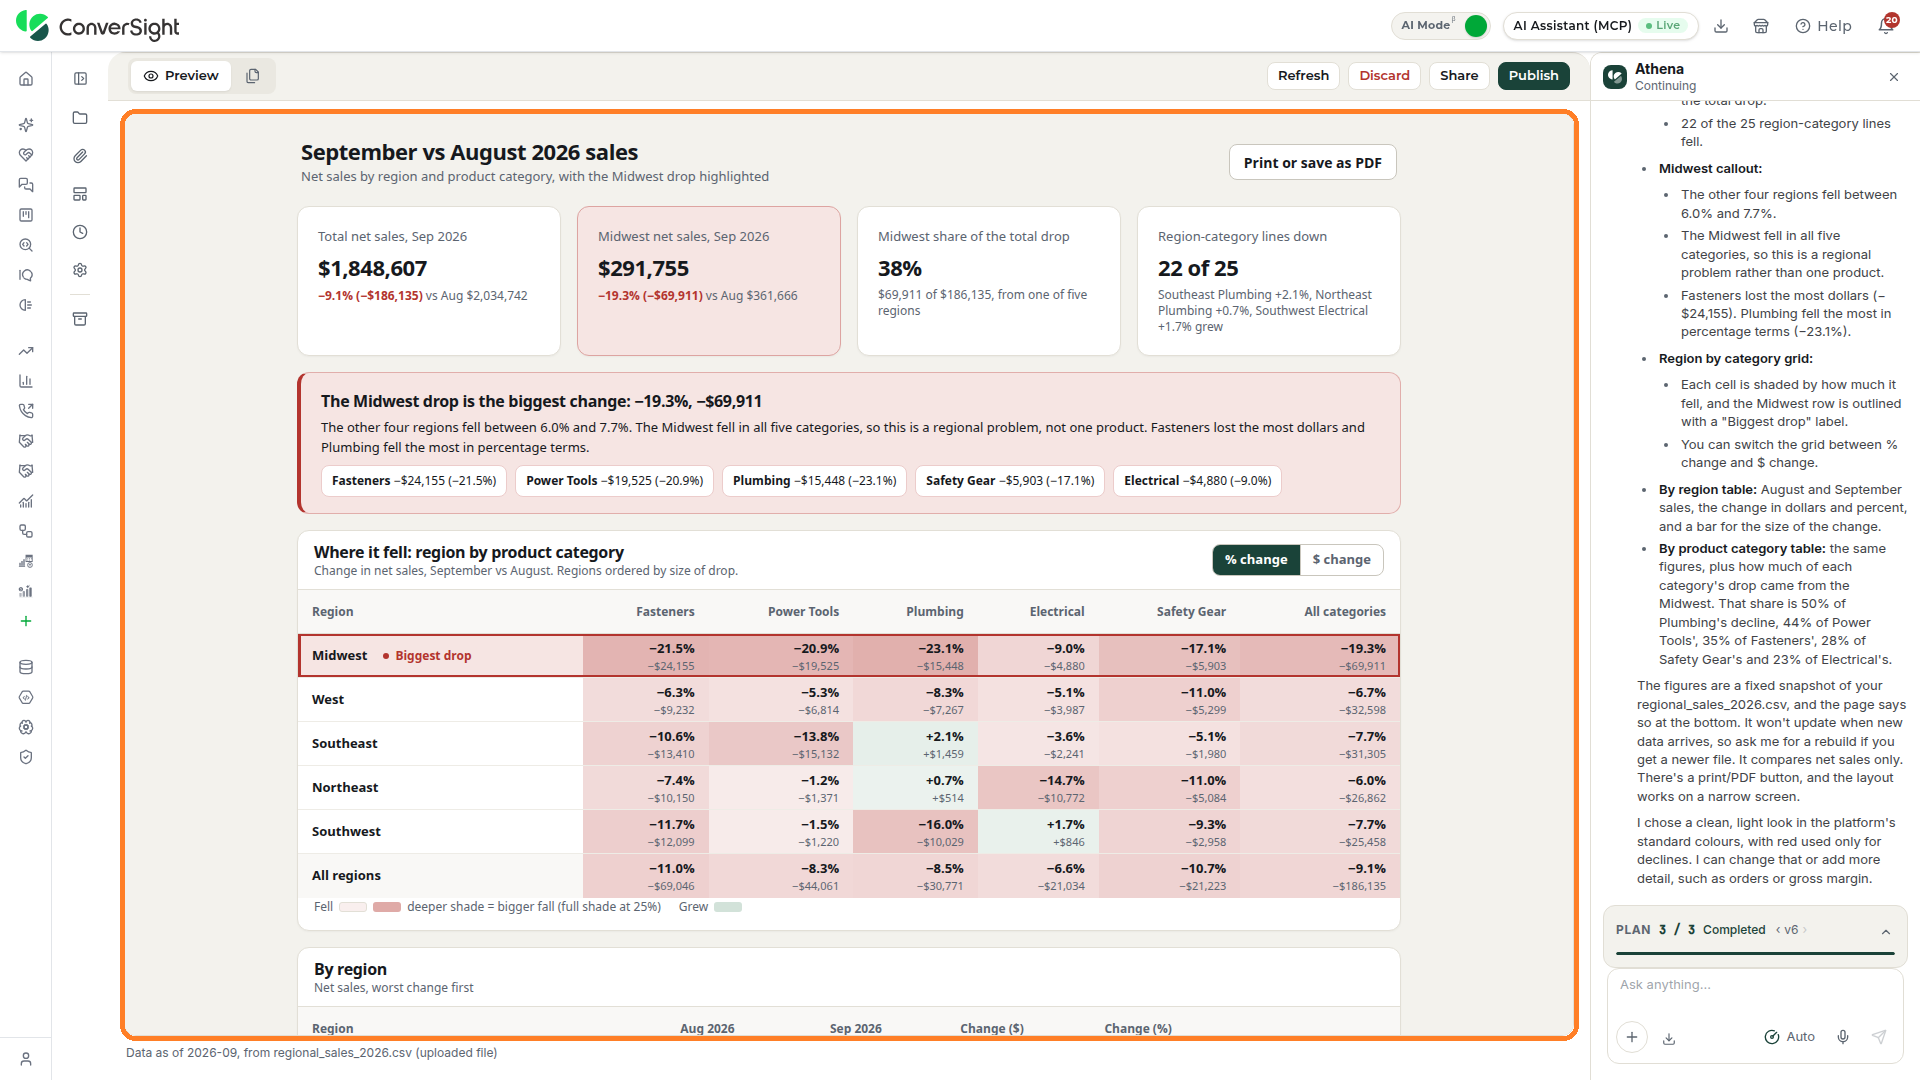Viewport: 1920px width, 1080px height.
Task: Click Print or save as PDF
Action: 1312,163
